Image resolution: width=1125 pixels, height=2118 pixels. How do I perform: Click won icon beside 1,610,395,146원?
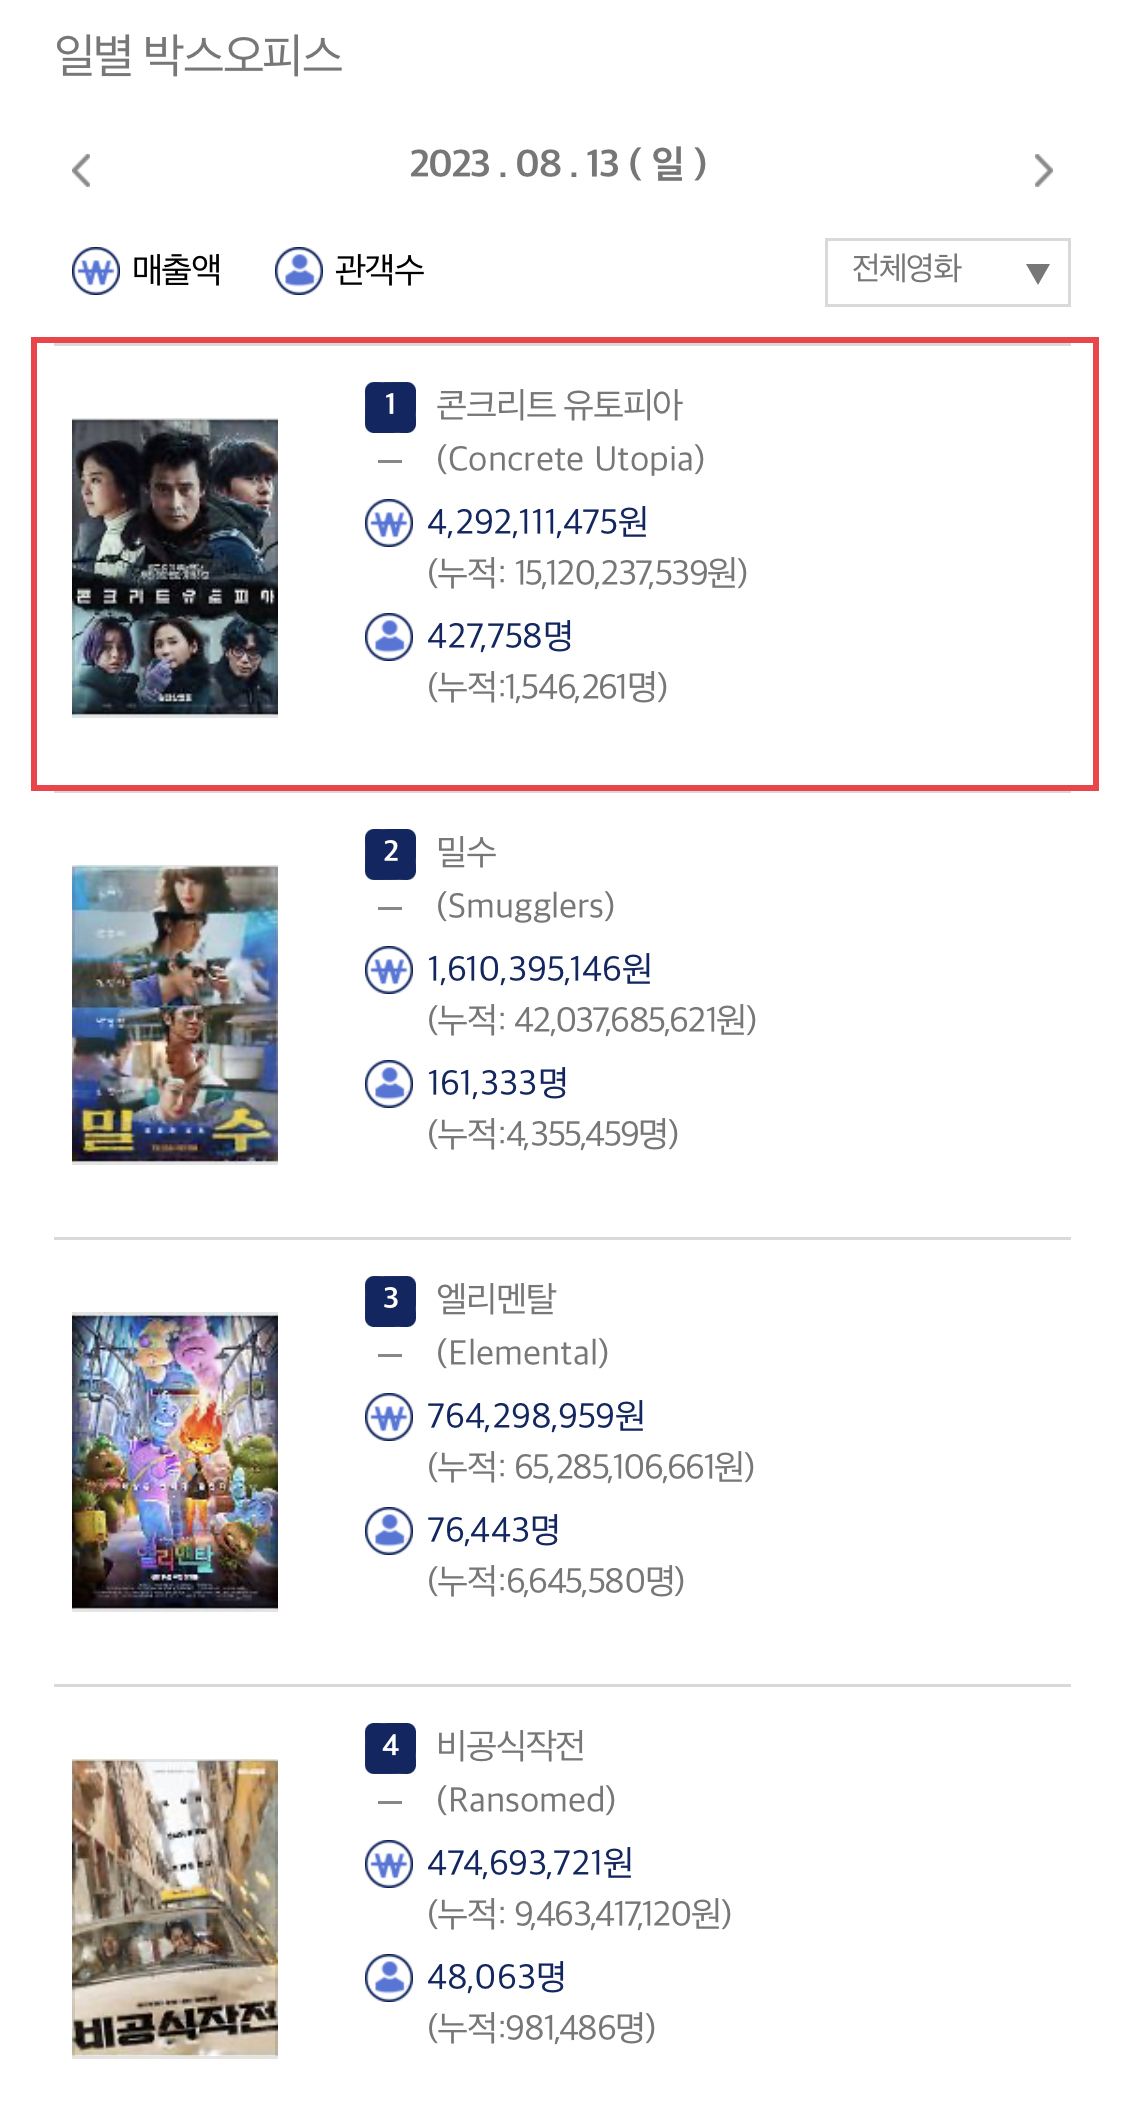click(x=389, y=970)
